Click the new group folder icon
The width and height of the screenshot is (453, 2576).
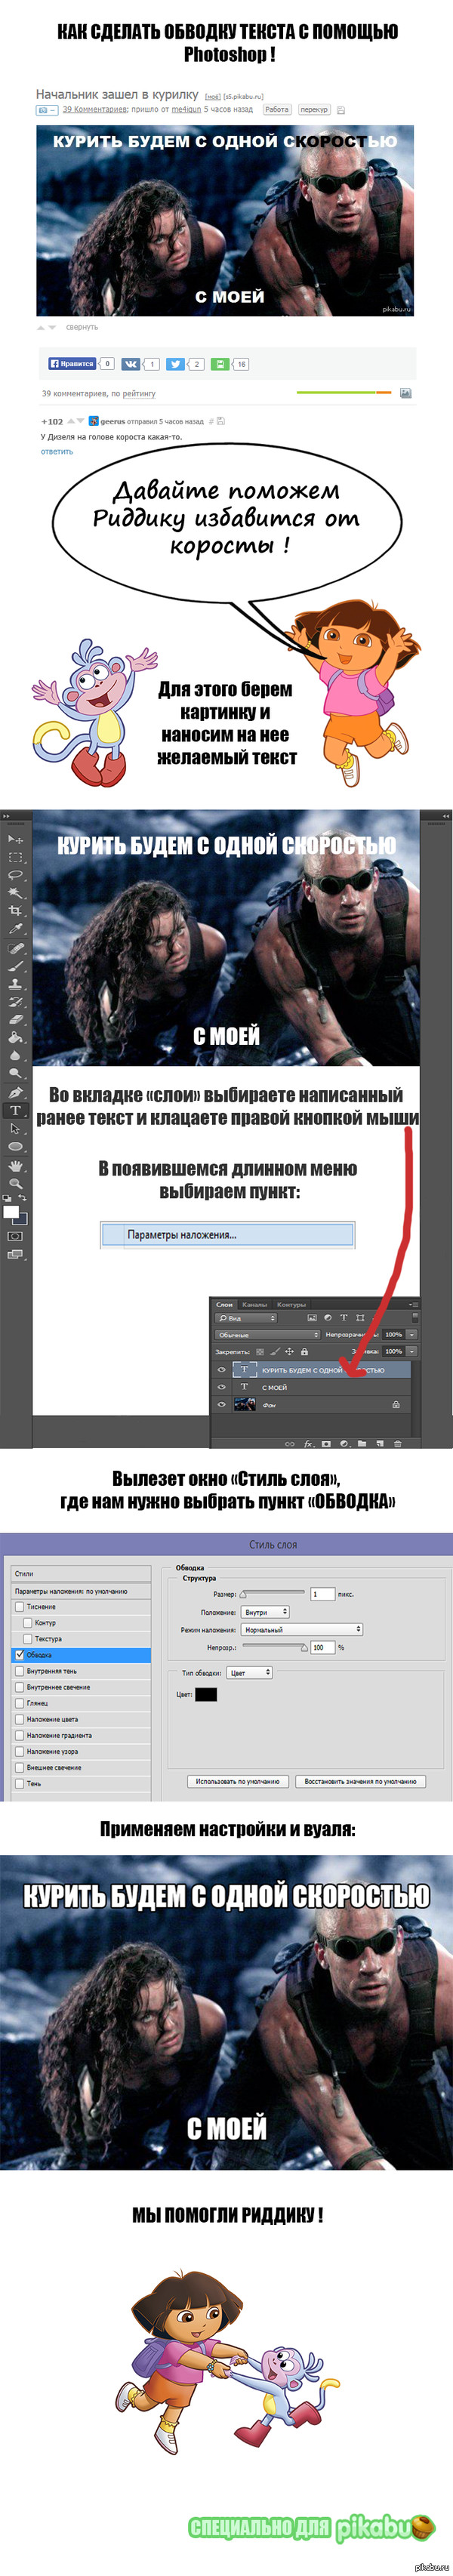tap(362, 1443)
